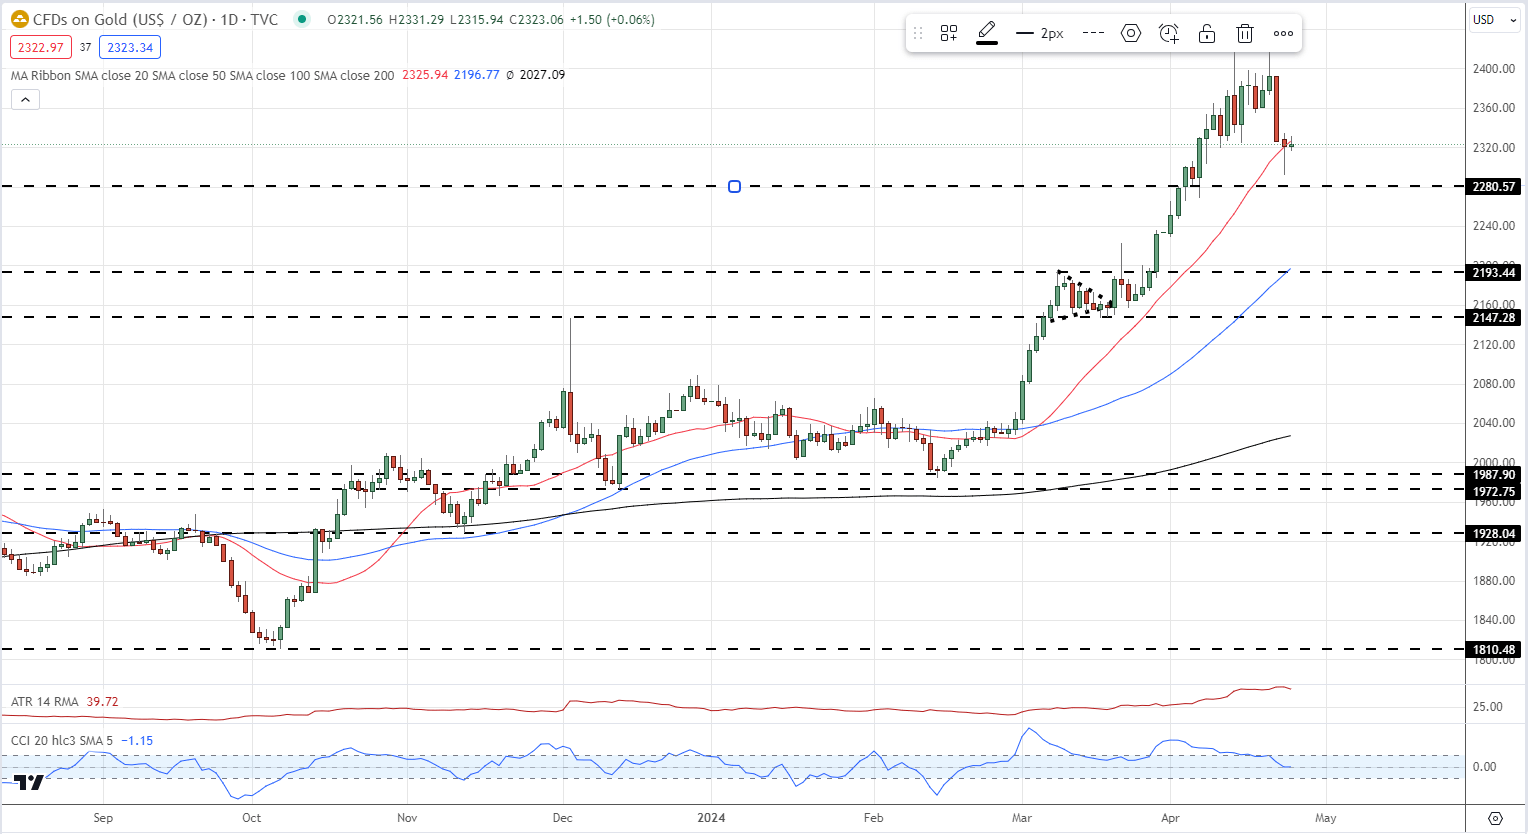Click the 1987.90 price label
The image size is (1528, 834).
[1494, 475]
